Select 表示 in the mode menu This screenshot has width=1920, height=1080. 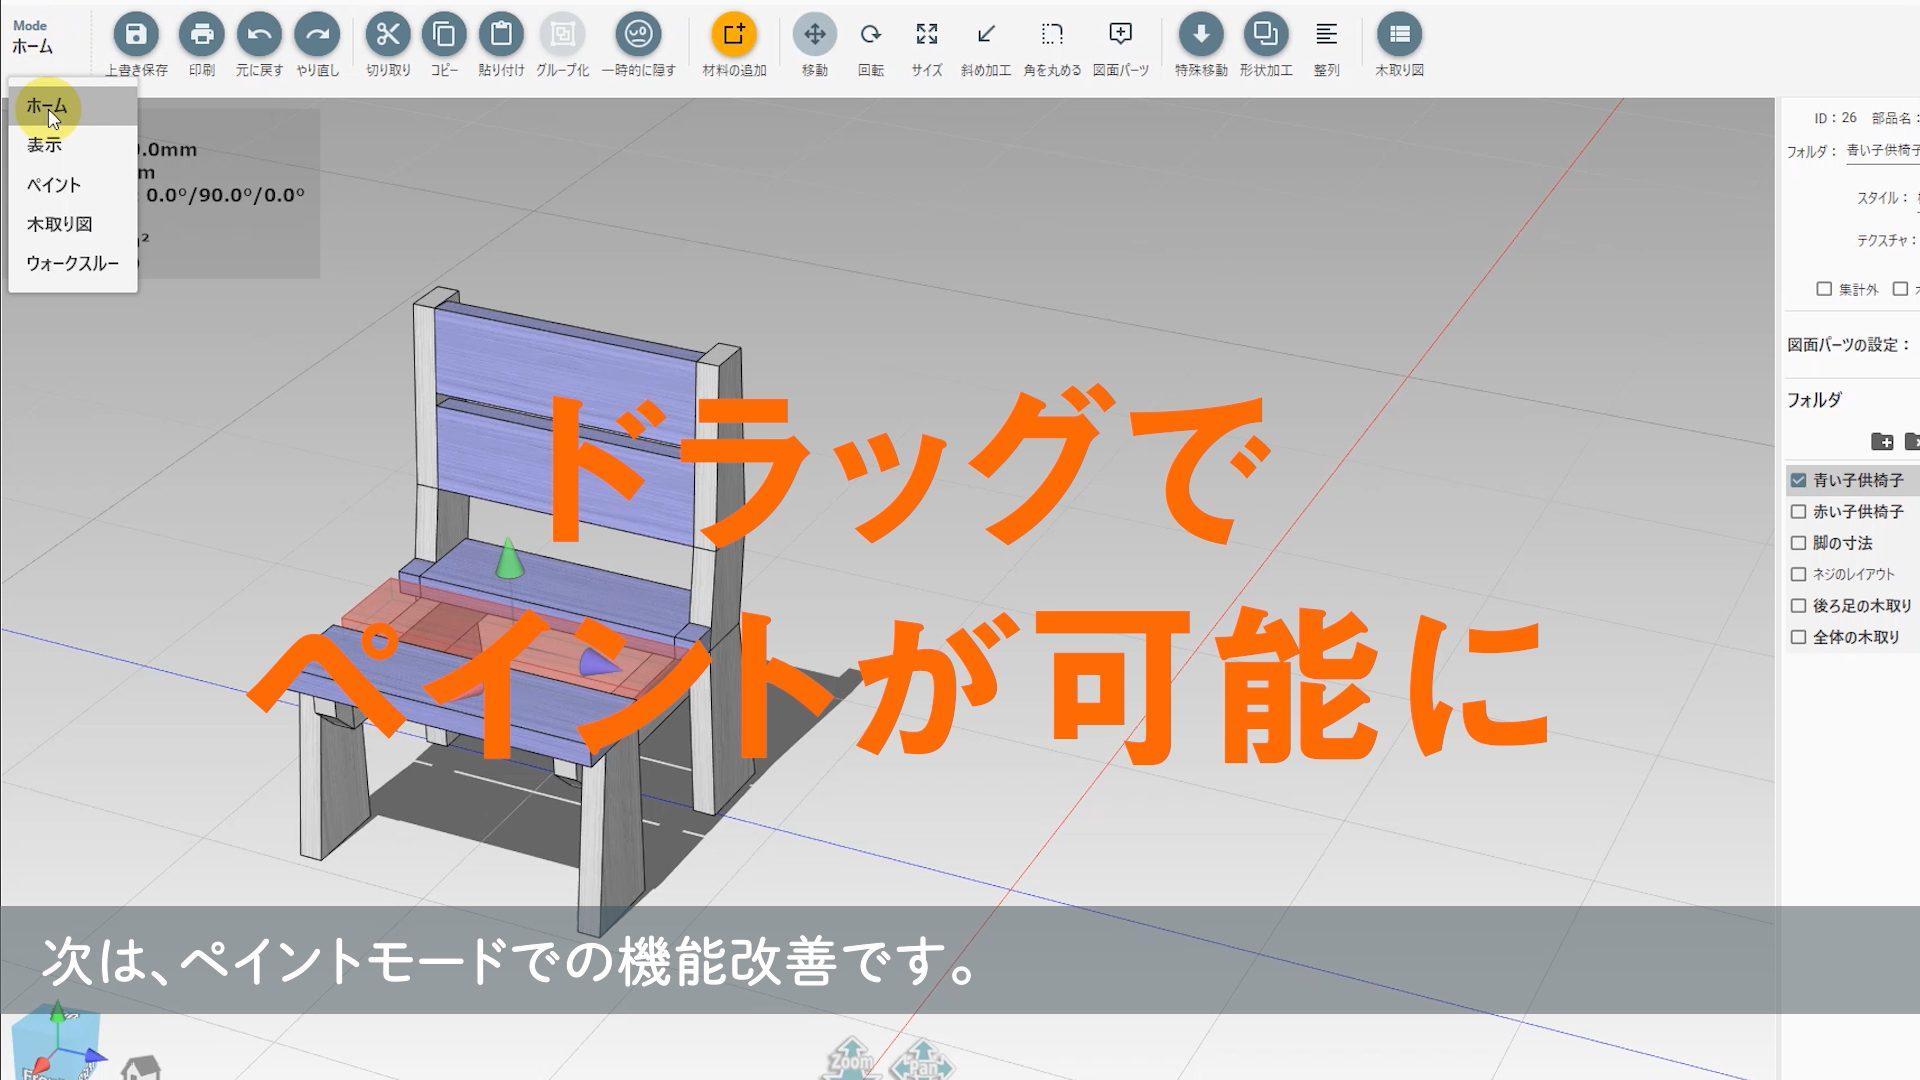pyautogui.click(x=72, y=145)
